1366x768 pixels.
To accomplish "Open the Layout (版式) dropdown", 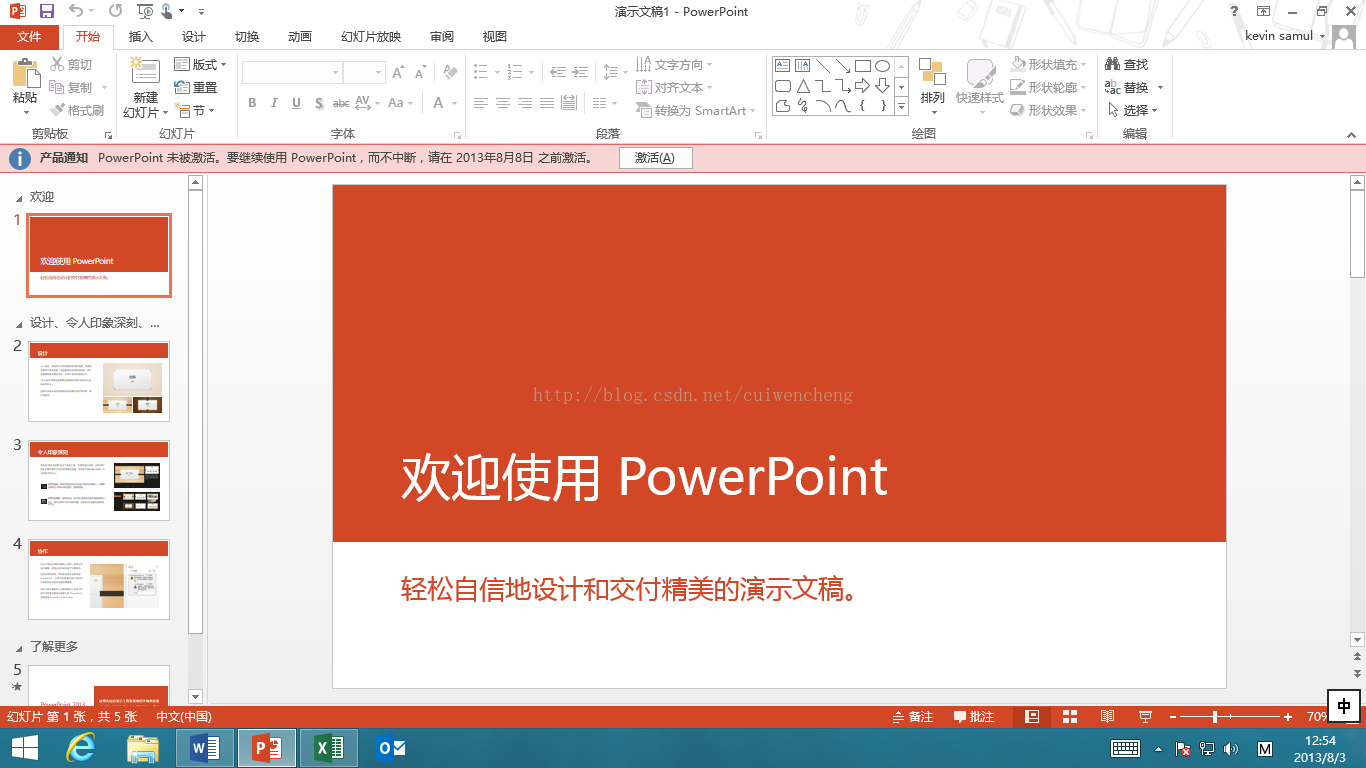I will click(200, 64).
